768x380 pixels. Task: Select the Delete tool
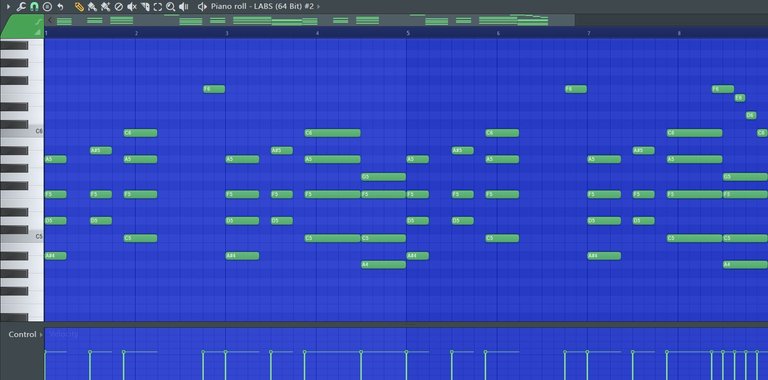pyautogui.click(x=119, y=7)
